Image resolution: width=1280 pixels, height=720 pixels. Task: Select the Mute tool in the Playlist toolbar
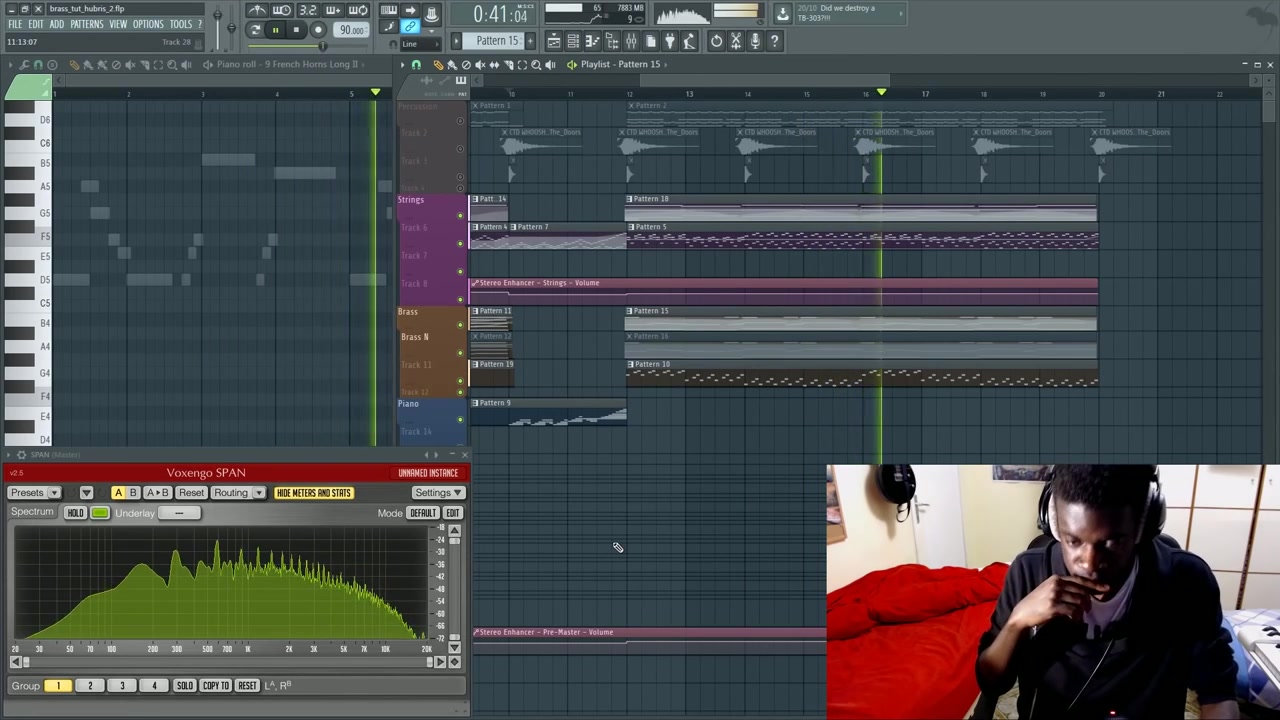point(479,64)
